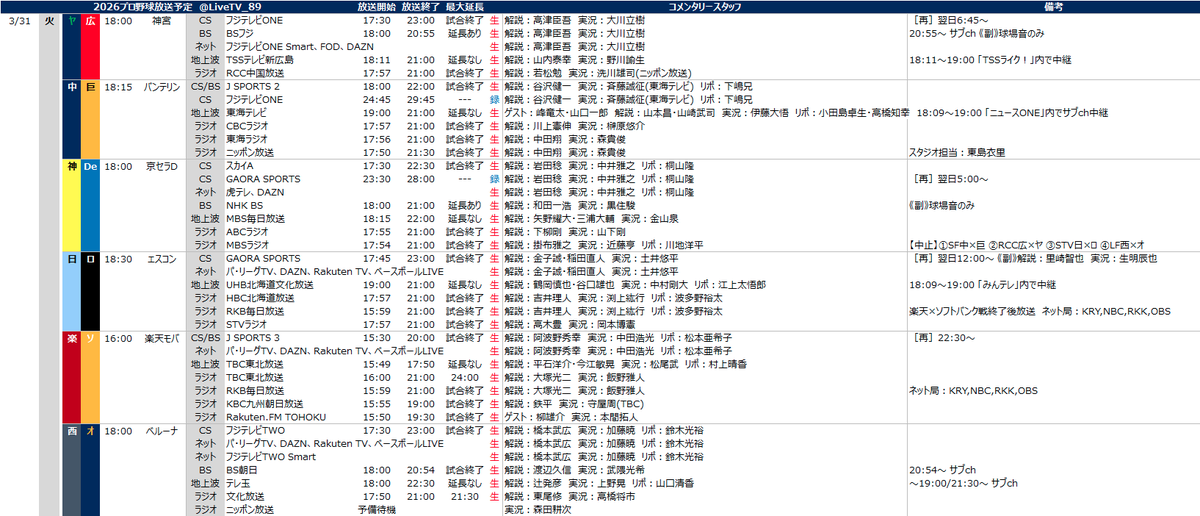The height and width of the screenshot is (516, 1200).
Task: Click the crimson '楽' team cell
Action: tap(70, 377)
